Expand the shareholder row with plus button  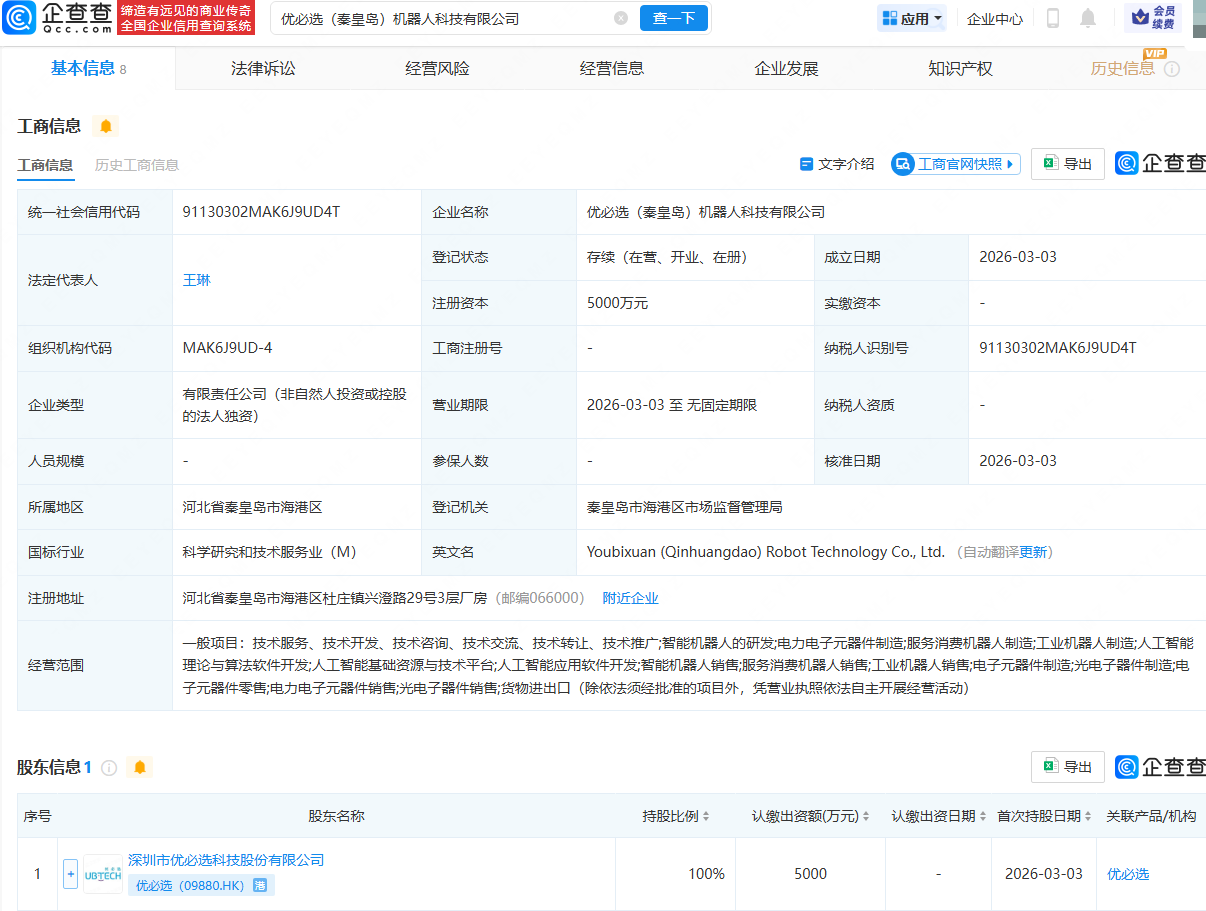click(70, 873)
